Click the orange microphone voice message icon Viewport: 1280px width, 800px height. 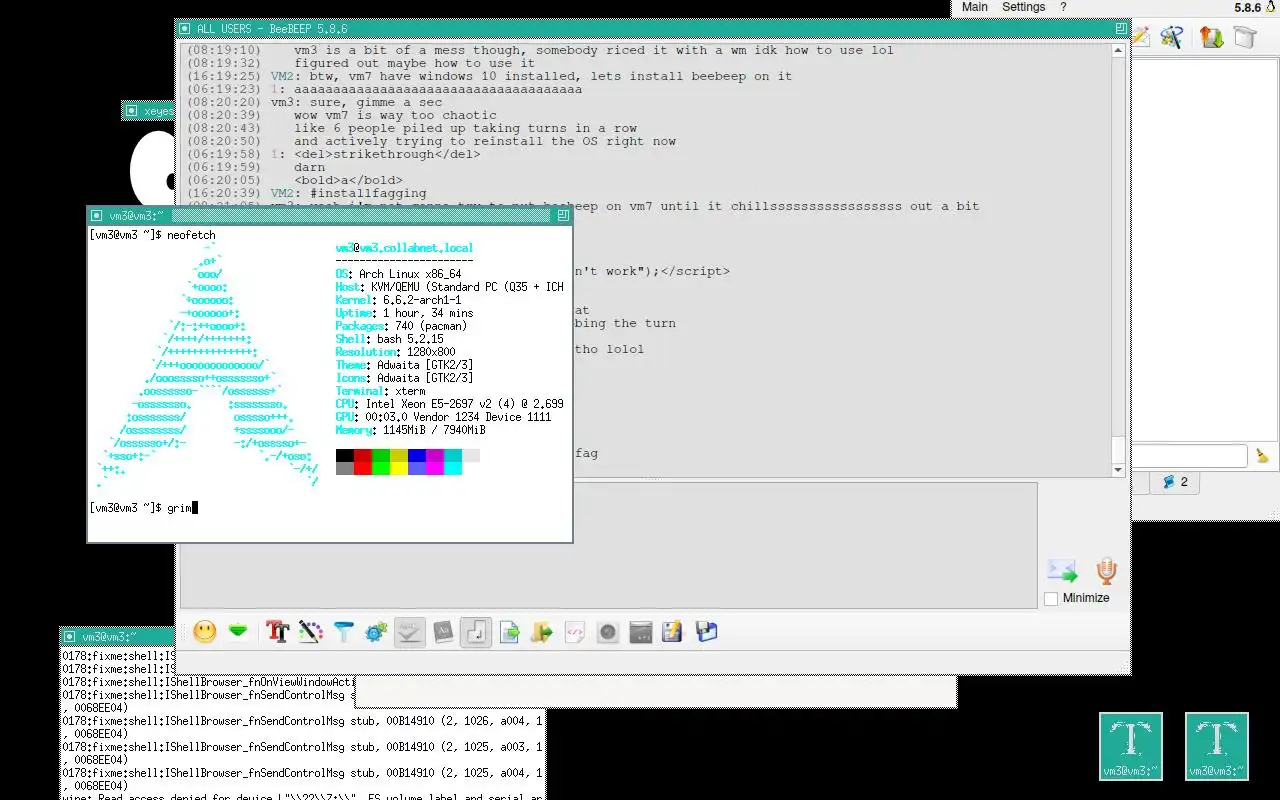point(1106,571)
